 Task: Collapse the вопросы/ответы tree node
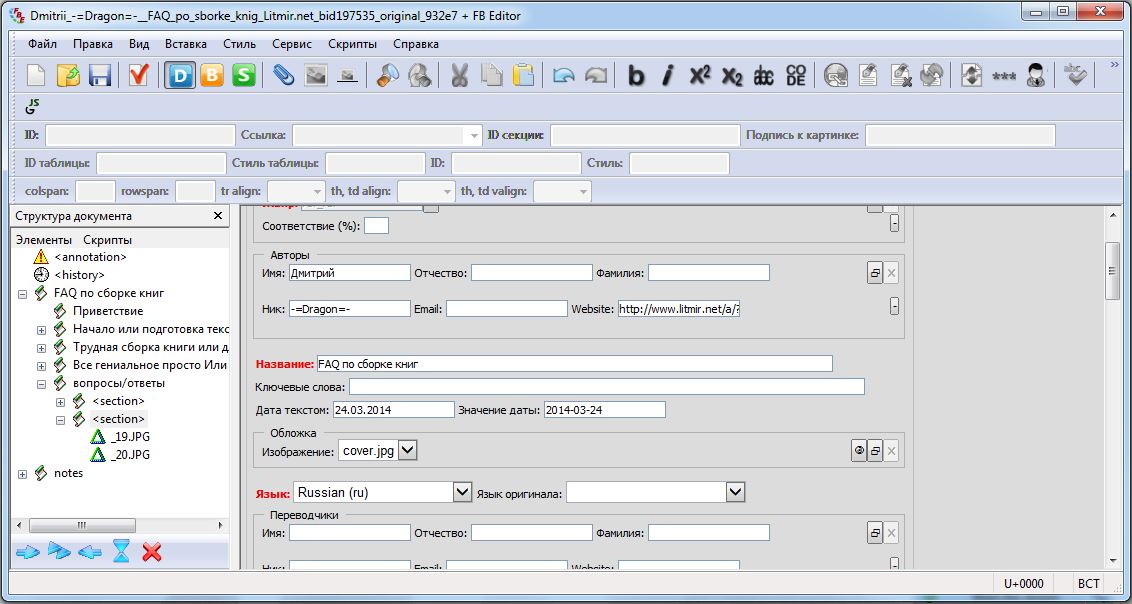click(x=41, y=383)
